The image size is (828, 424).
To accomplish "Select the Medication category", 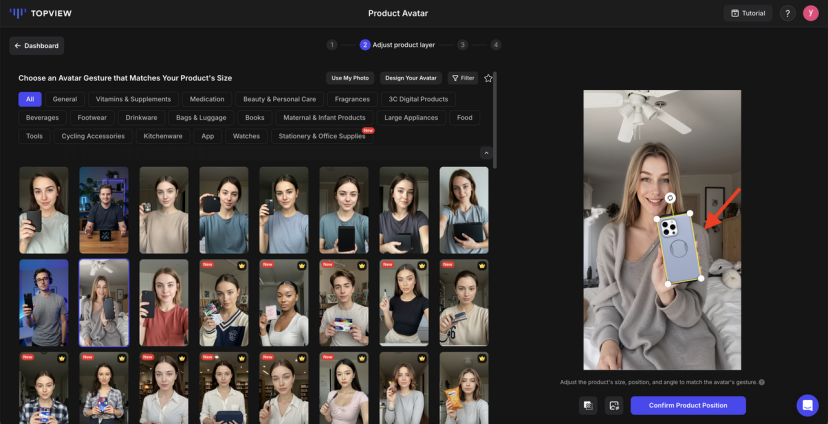I will [207, 99].
